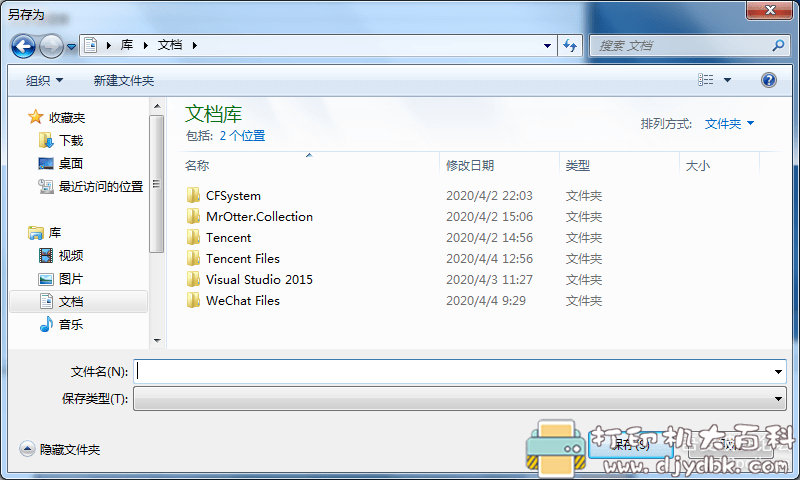Click the navigation pane scrollbar thumb
The image size is (800, 480).
click(x=157, y=184)
